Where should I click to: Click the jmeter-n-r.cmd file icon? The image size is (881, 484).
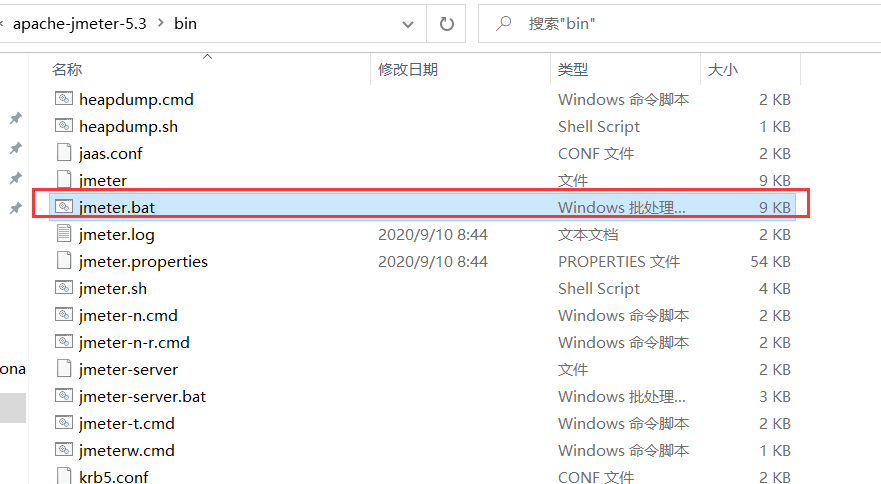click(64, 342)
